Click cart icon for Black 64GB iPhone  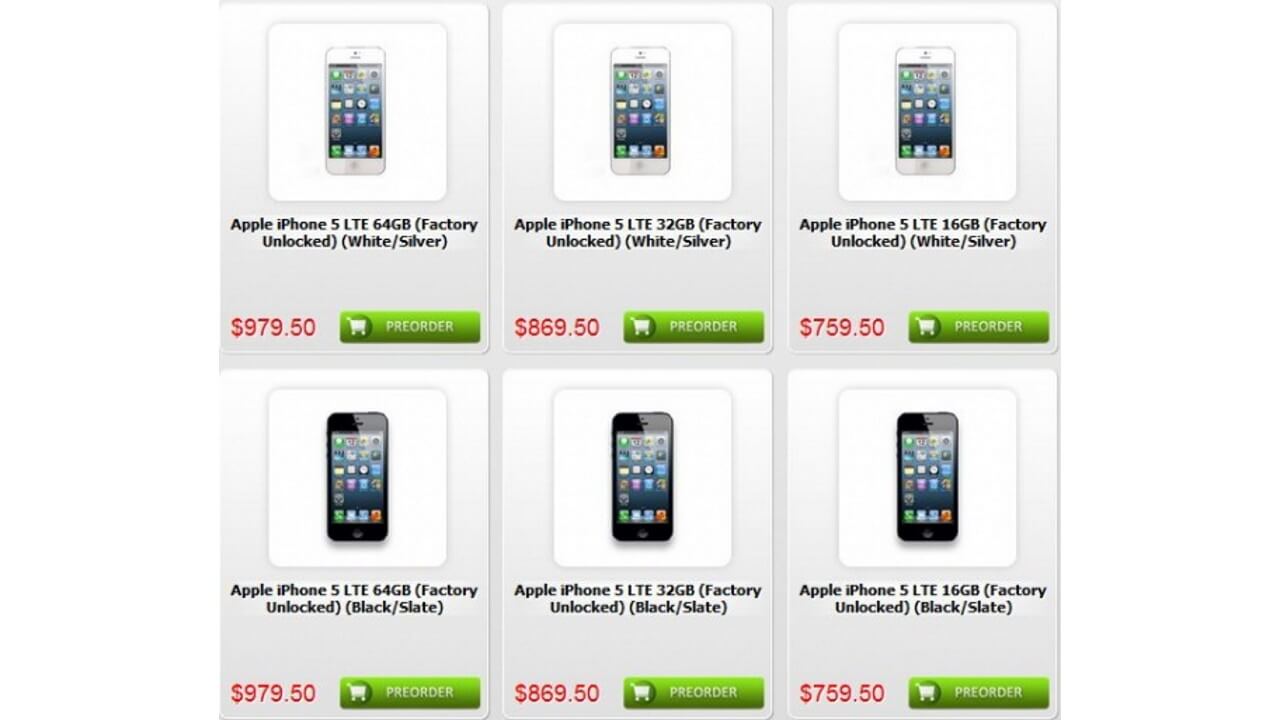point(358,693)
